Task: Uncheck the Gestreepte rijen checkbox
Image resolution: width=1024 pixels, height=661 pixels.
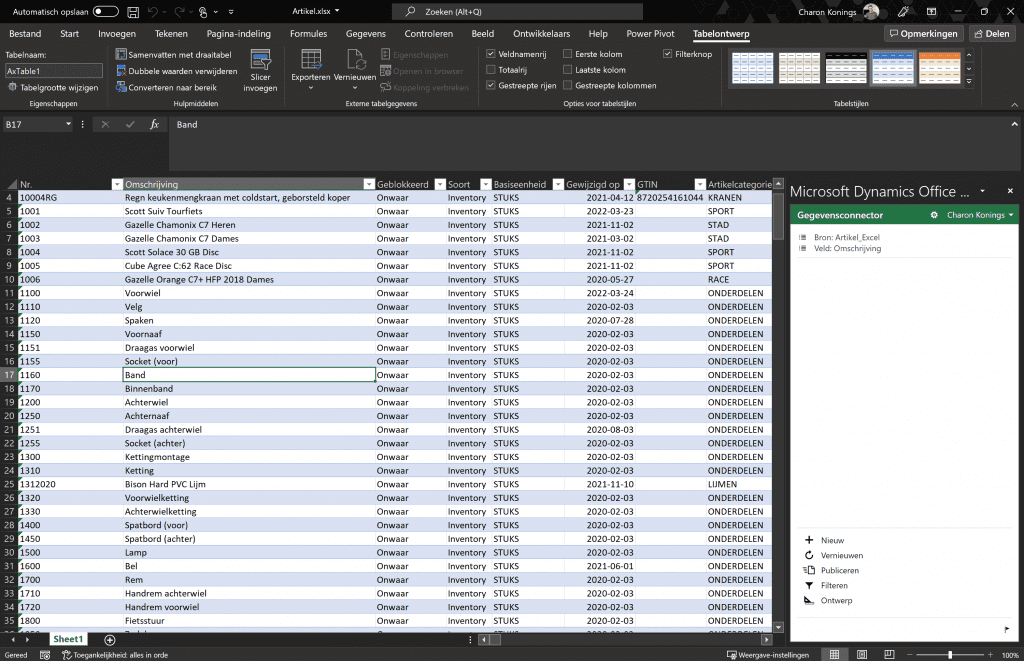Action: [x=490, y=86]
